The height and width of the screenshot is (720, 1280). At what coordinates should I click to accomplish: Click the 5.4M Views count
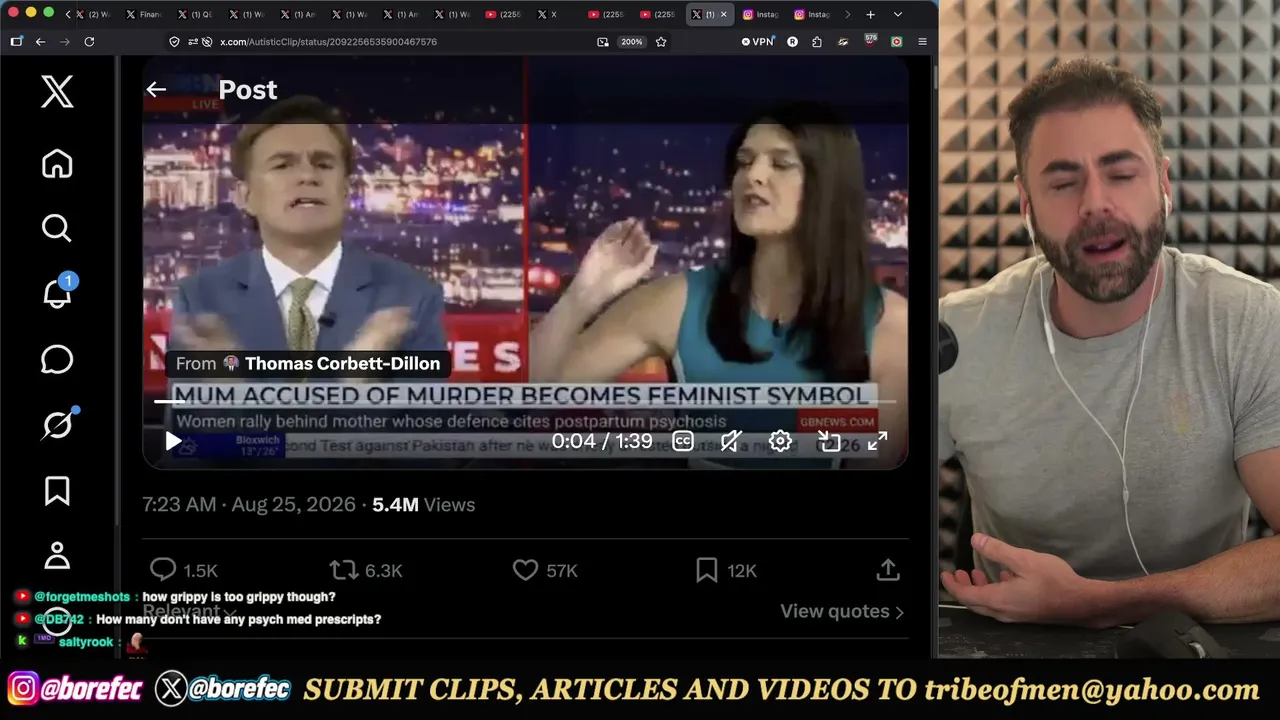coord(423,505)
